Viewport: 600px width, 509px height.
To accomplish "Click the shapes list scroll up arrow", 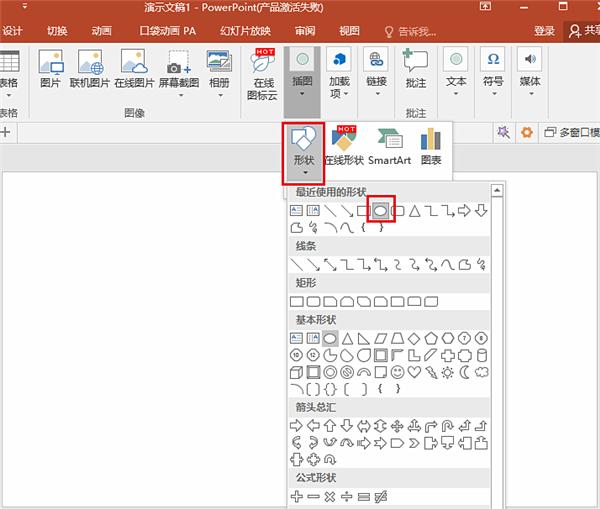I will pos(497,190).
